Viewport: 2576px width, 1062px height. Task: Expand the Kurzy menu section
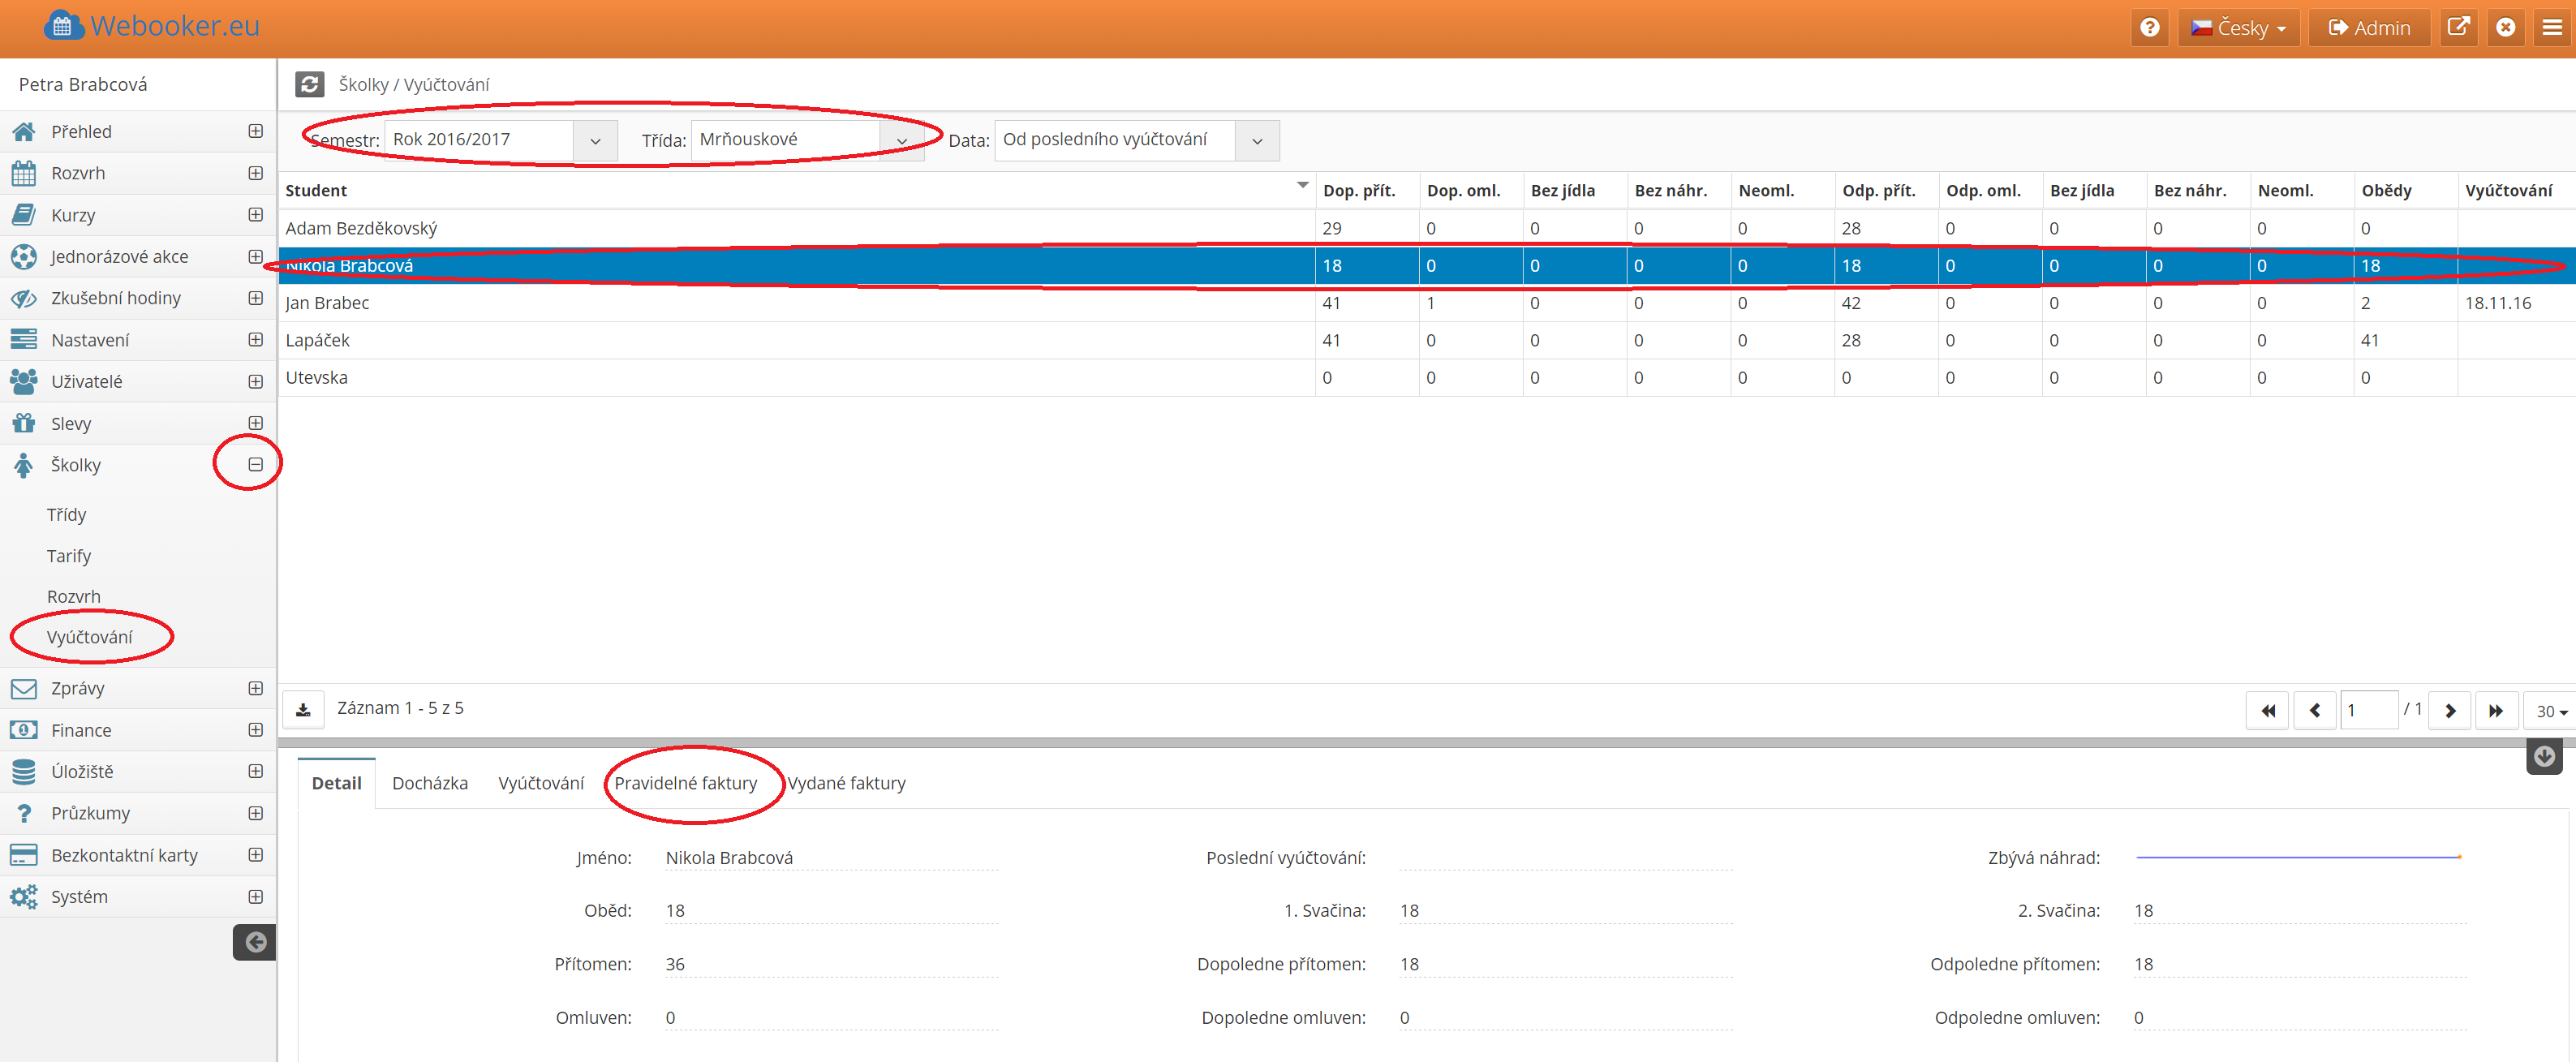click(255, 215)
